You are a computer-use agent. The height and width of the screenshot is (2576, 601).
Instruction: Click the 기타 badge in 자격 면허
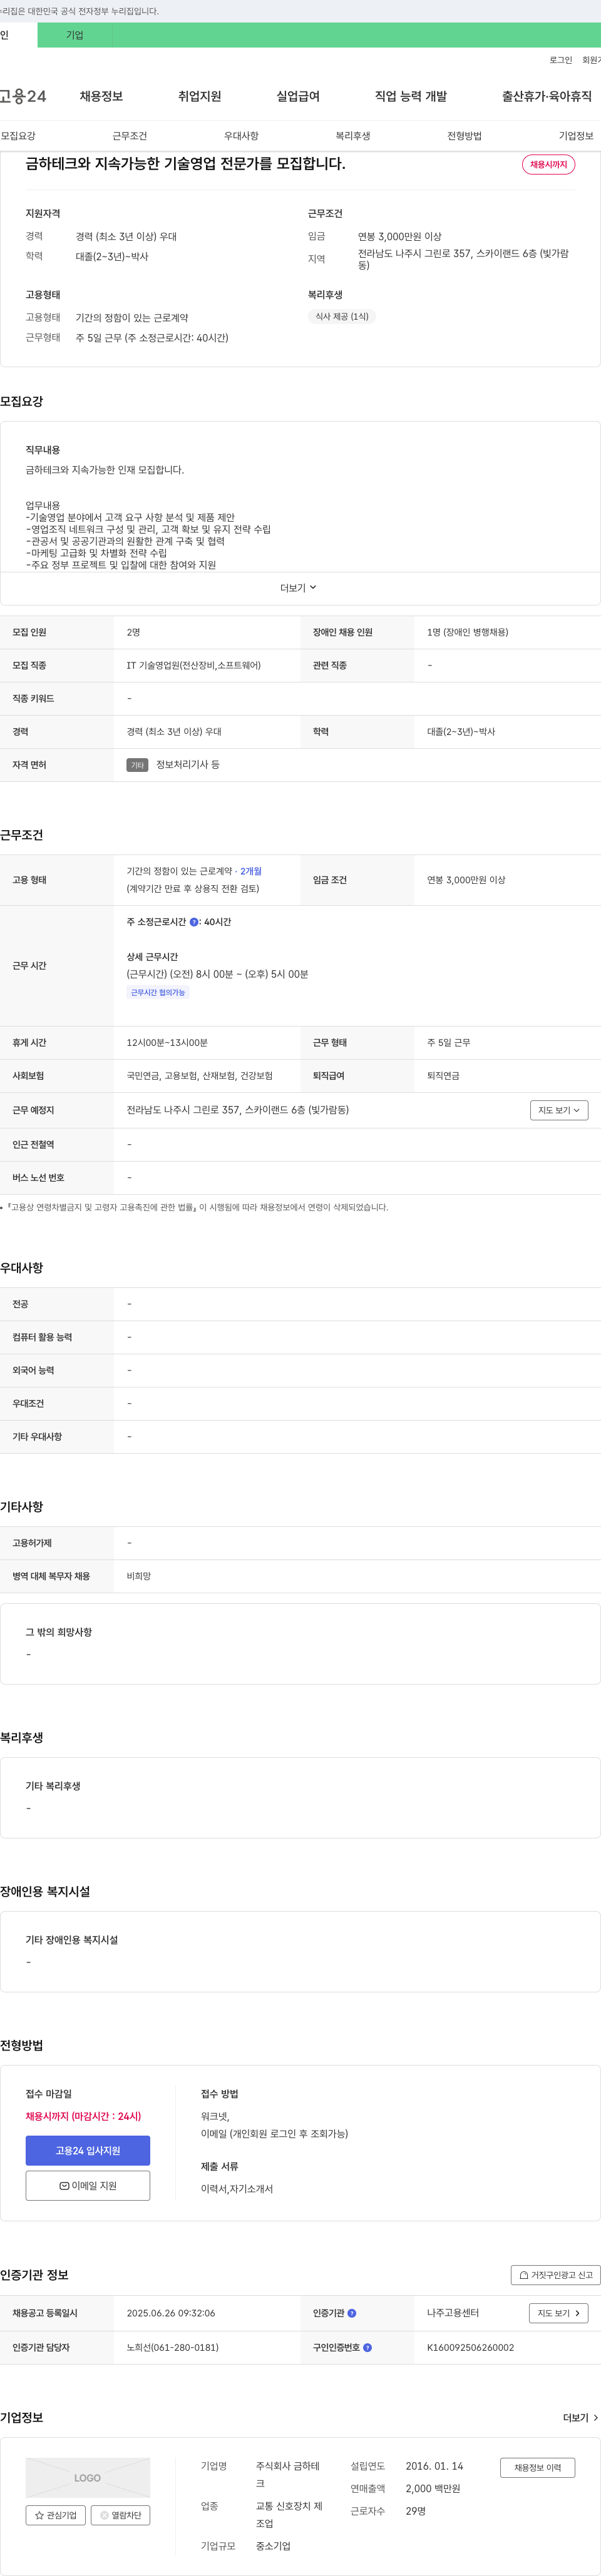(138, 765)
